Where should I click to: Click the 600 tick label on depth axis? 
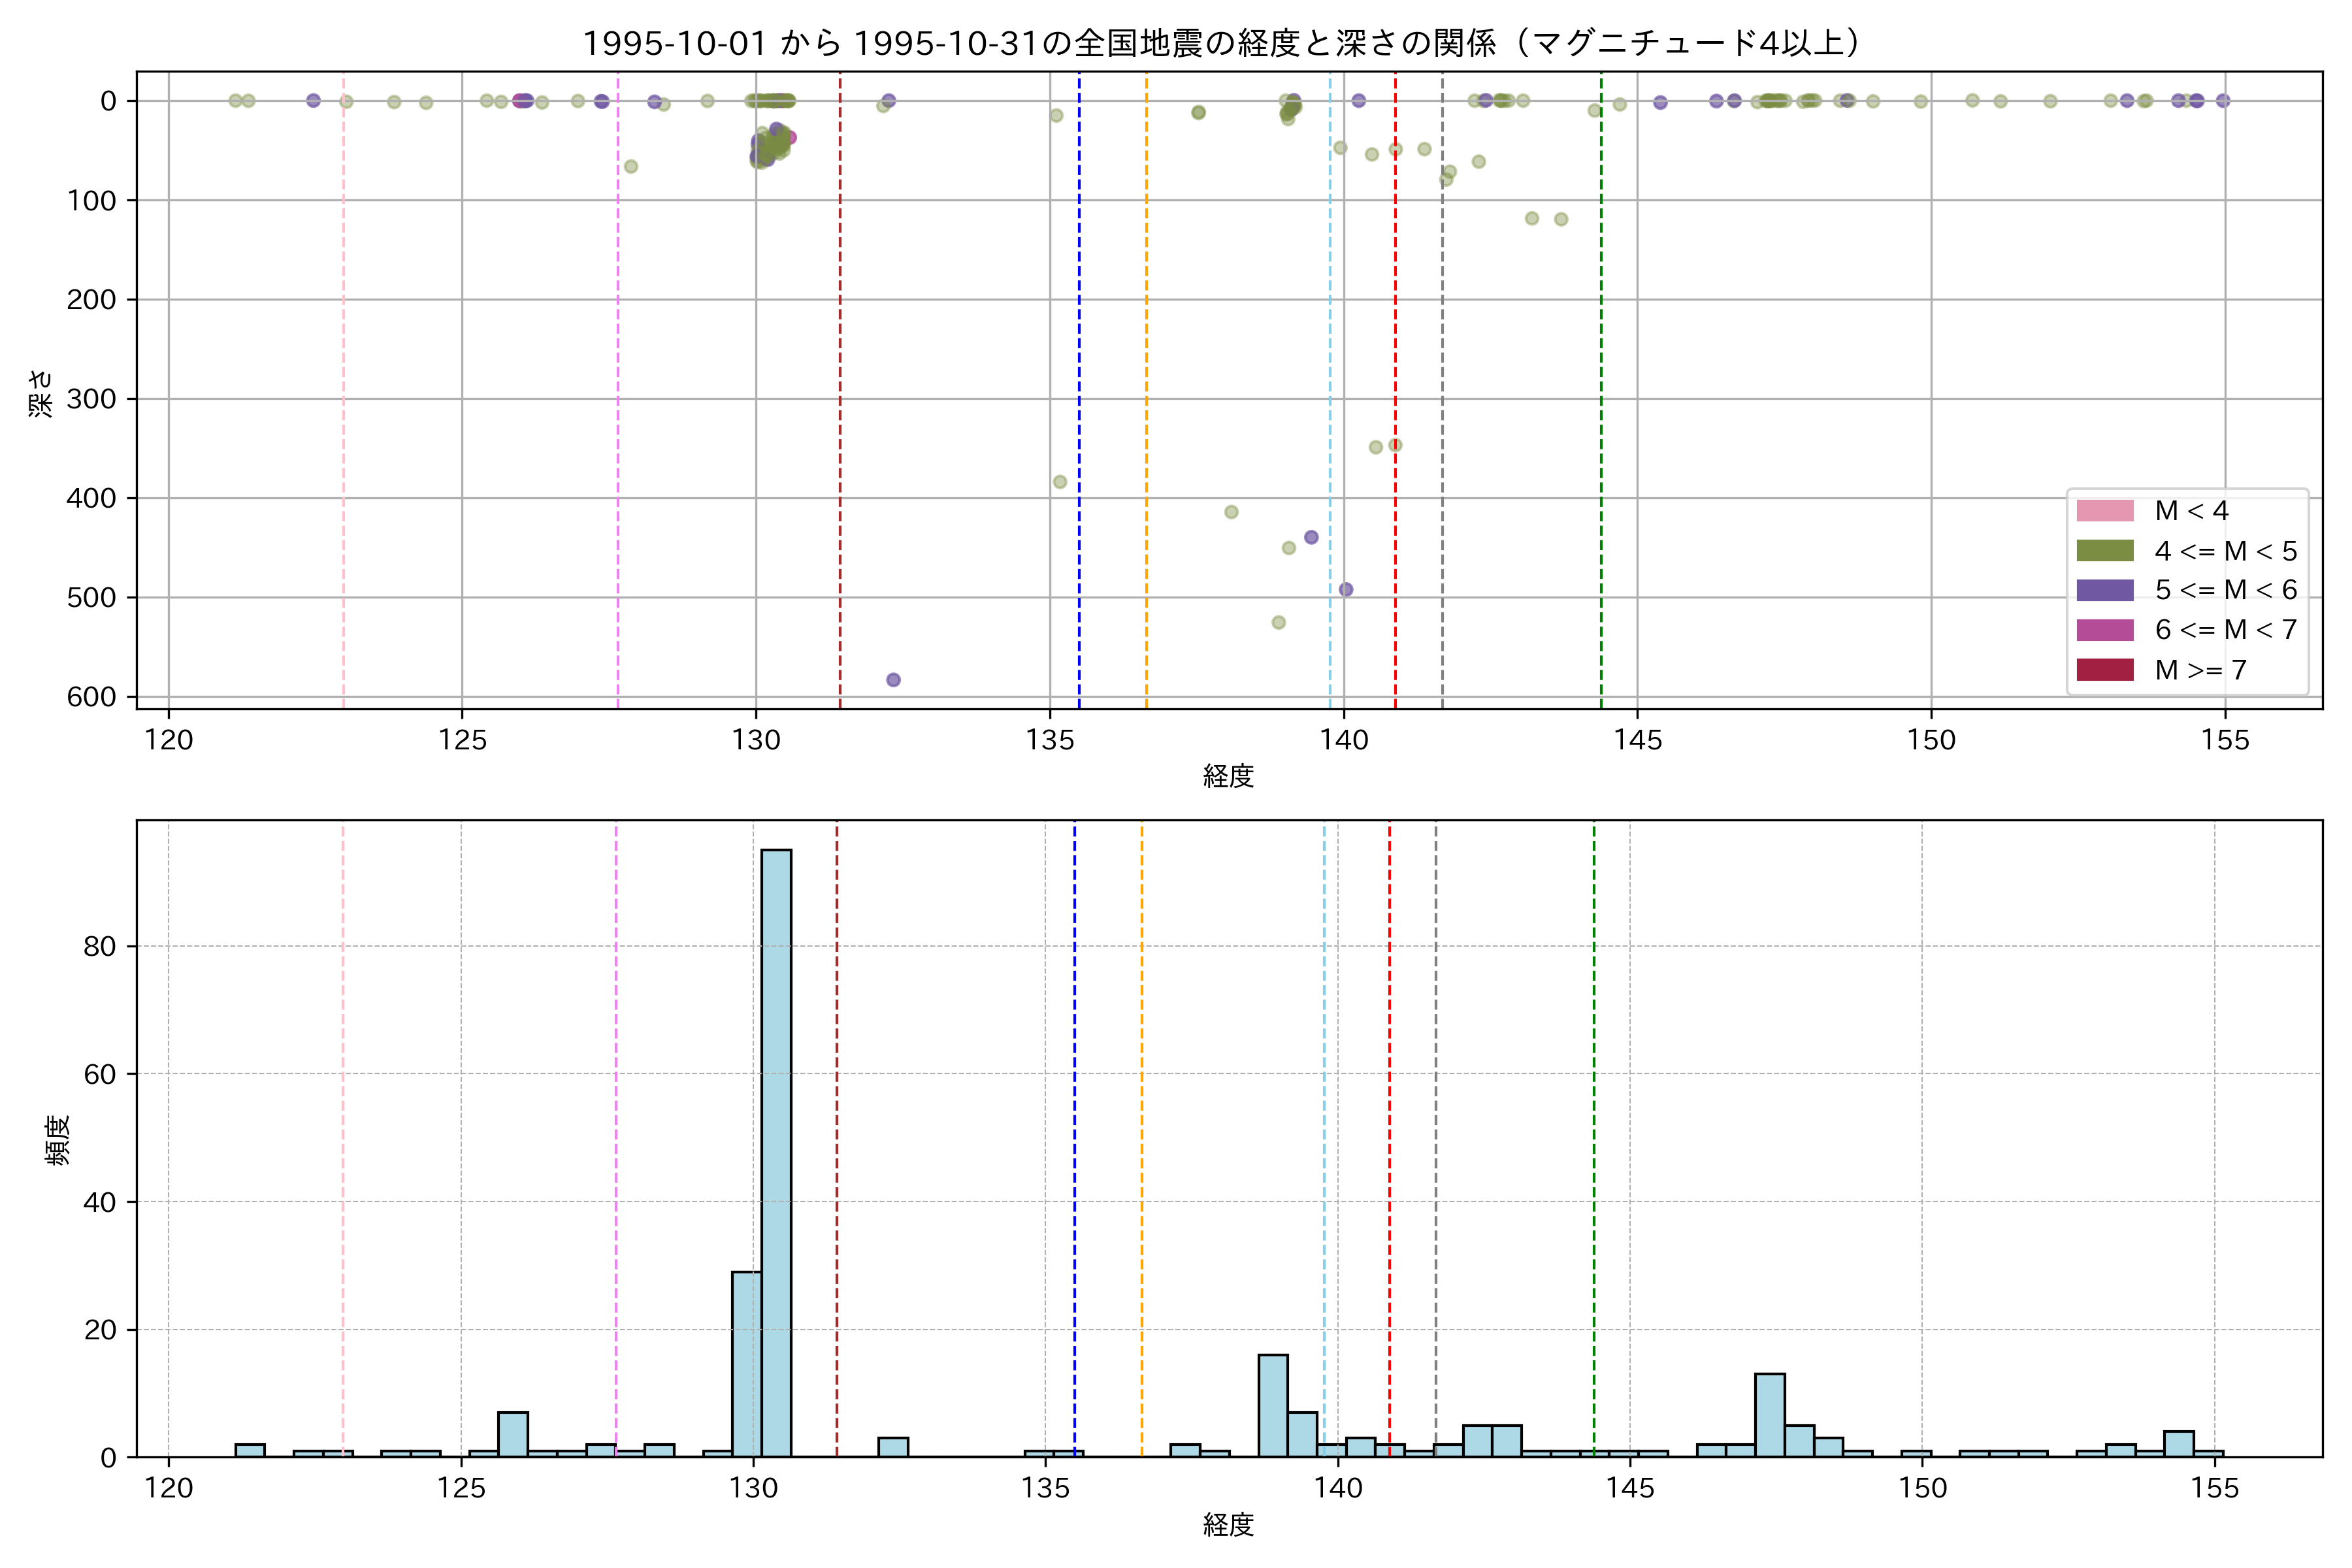(x=91, y=698)
